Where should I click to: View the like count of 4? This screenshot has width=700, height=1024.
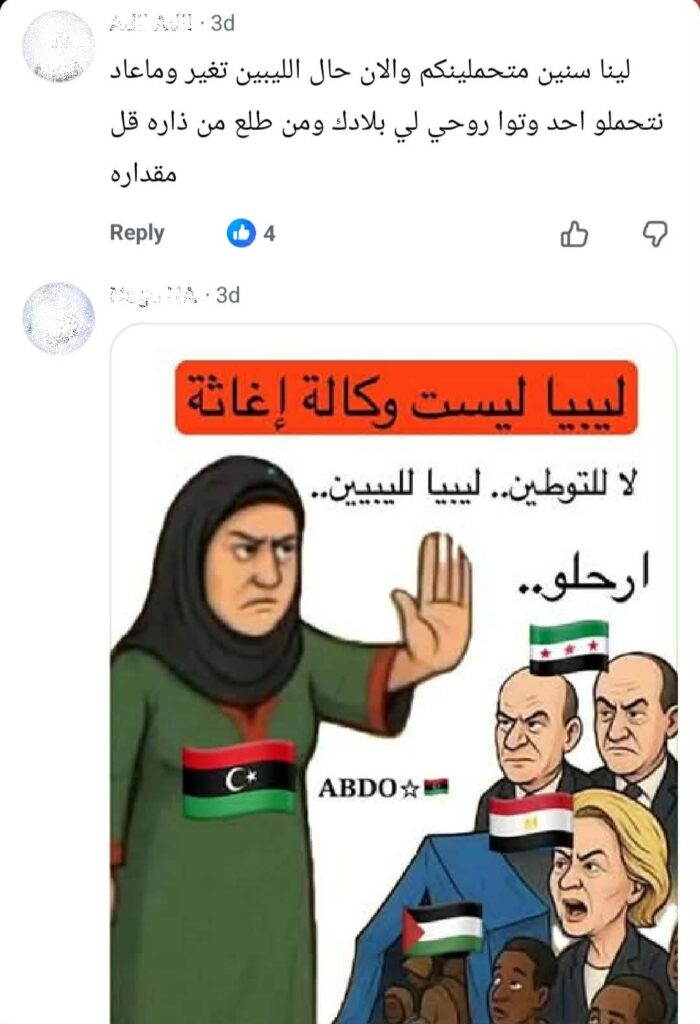[269, 233]
